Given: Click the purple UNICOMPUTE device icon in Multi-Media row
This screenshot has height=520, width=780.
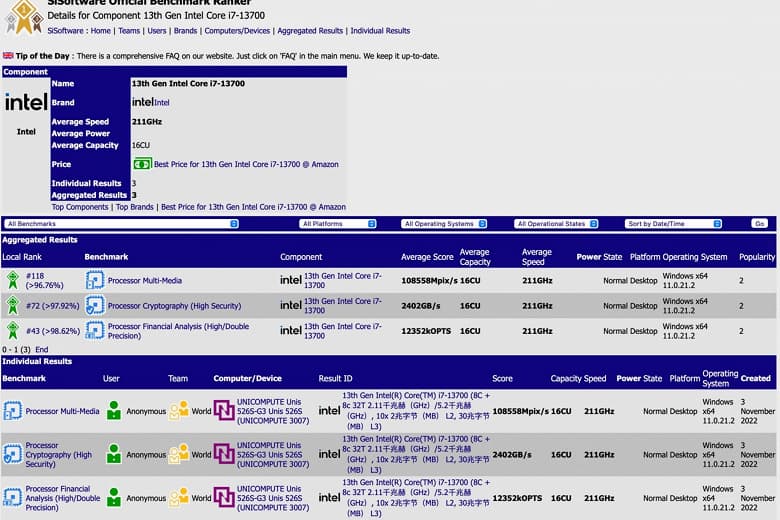Looking at the screenshot, I should pyautogui.click(x=224, y=411).
